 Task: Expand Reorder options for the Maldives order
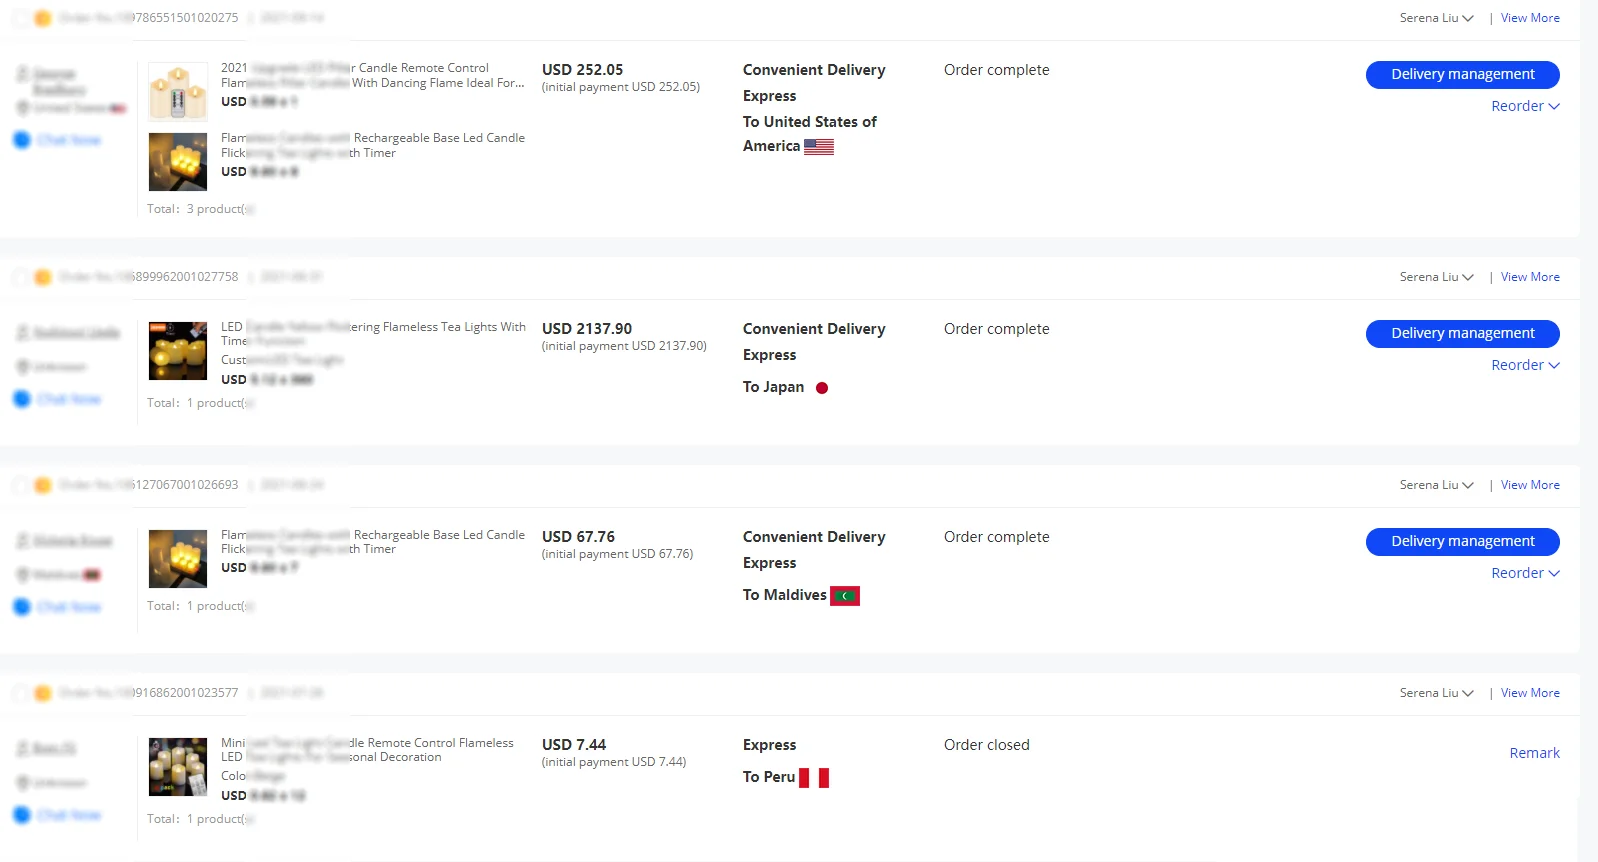coord(1525,573)
